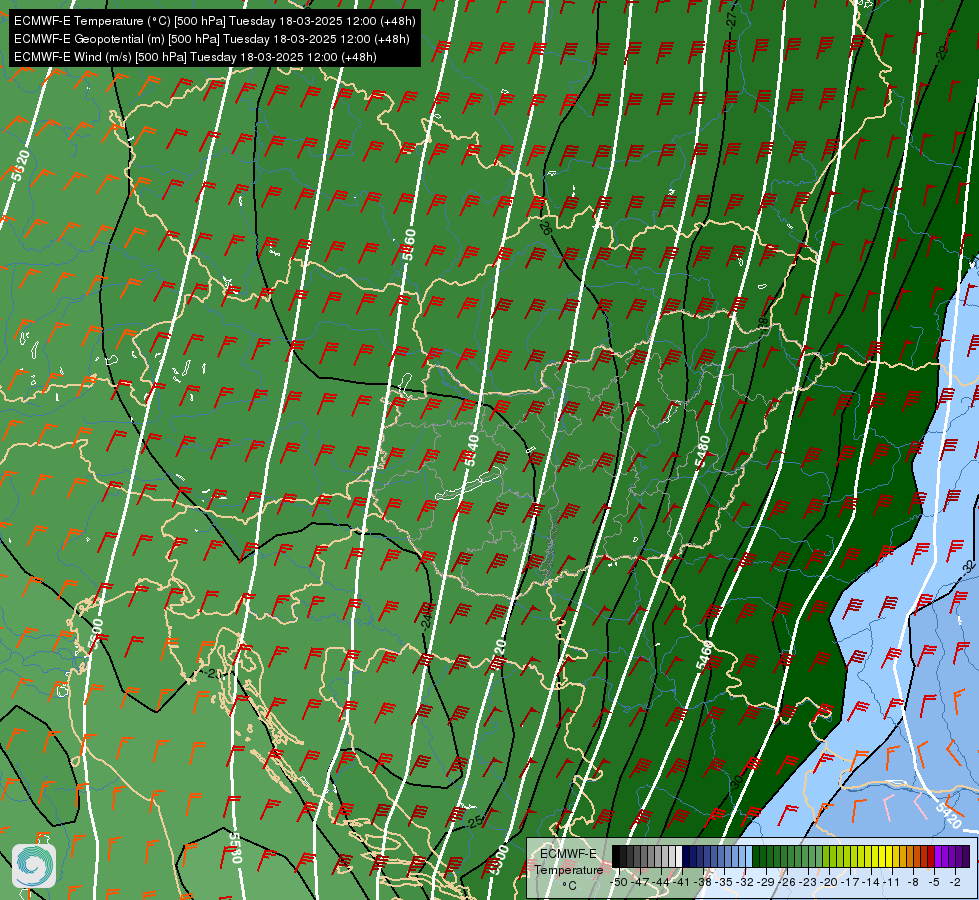Click the swirl logo icon on the map
The height and width of the screenshot is (900, 979).
tap(34, 865)
